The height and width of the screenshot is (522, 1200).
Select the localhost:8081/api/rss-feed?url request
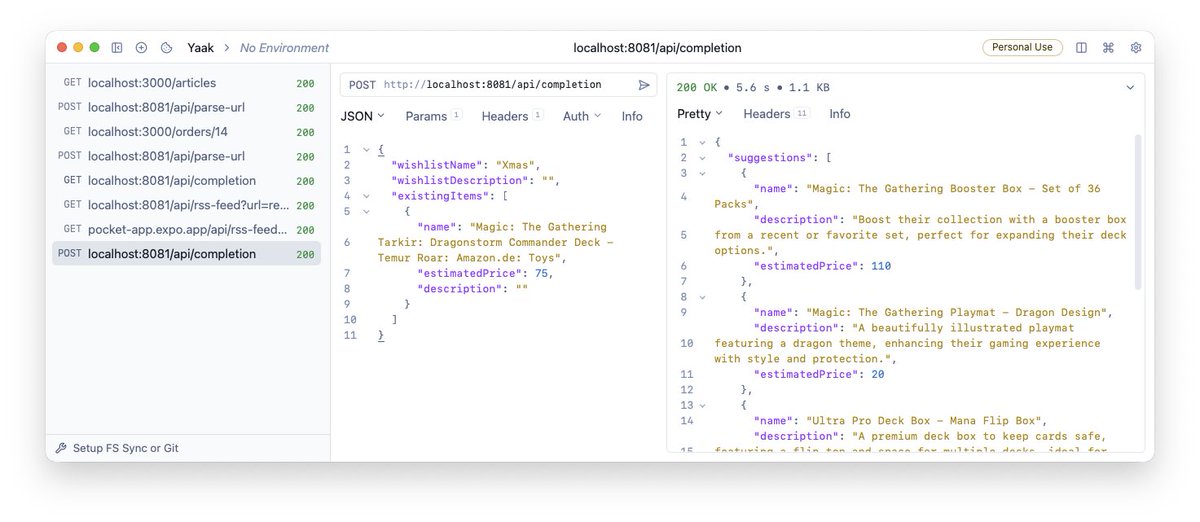click(187, 205)
